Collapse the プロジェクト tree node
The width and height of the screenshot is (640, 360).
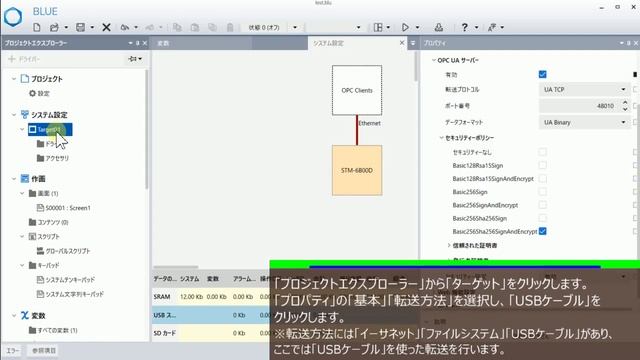tap(13, 78)
